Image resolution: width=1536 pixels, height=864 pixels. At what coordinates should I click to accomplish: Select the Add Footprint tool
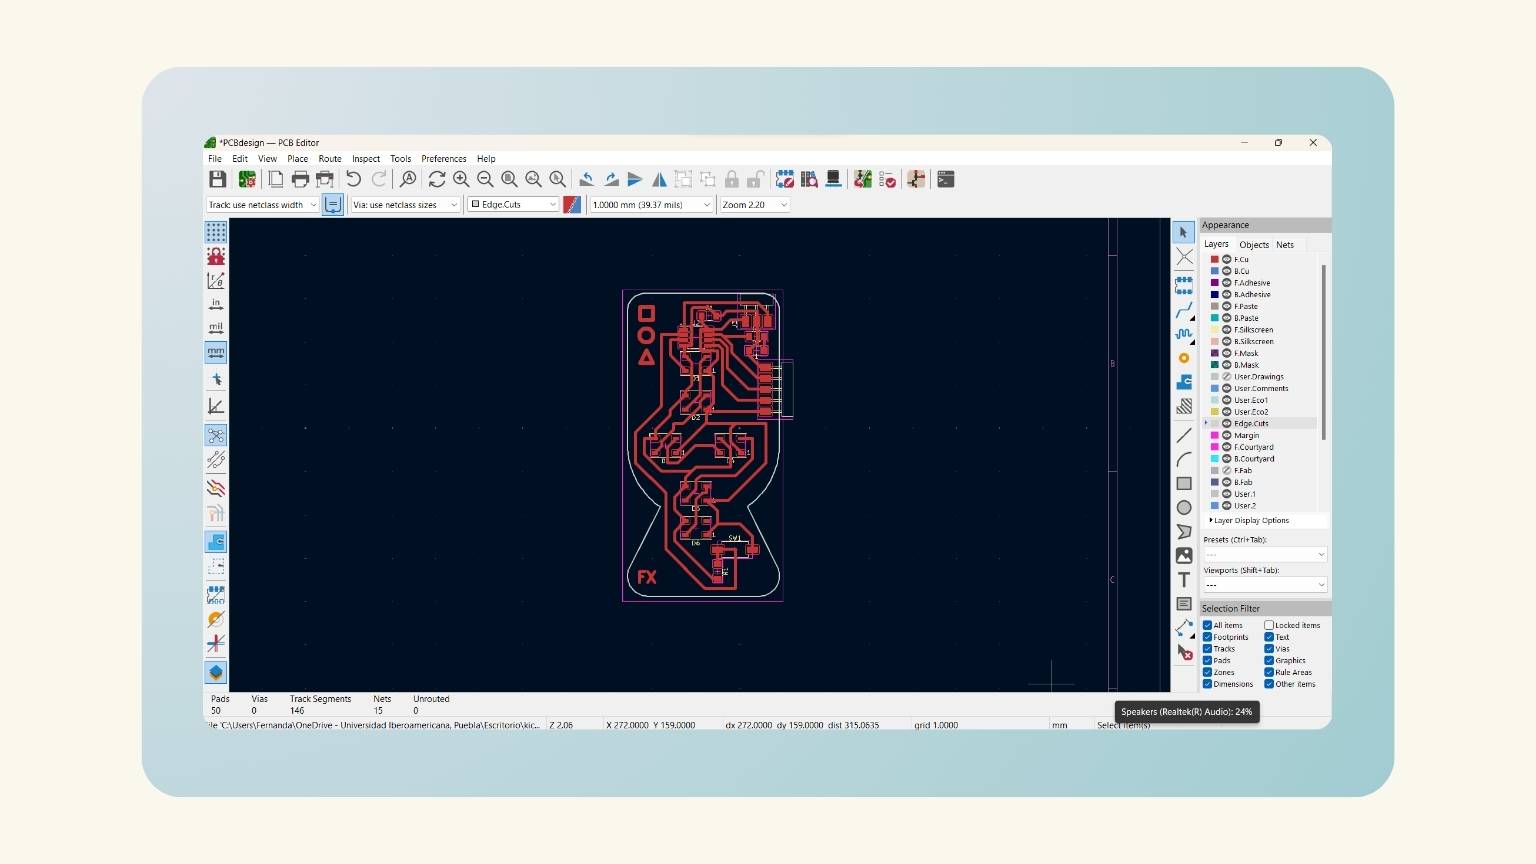pyautogui.click(x=1184, y=286)
